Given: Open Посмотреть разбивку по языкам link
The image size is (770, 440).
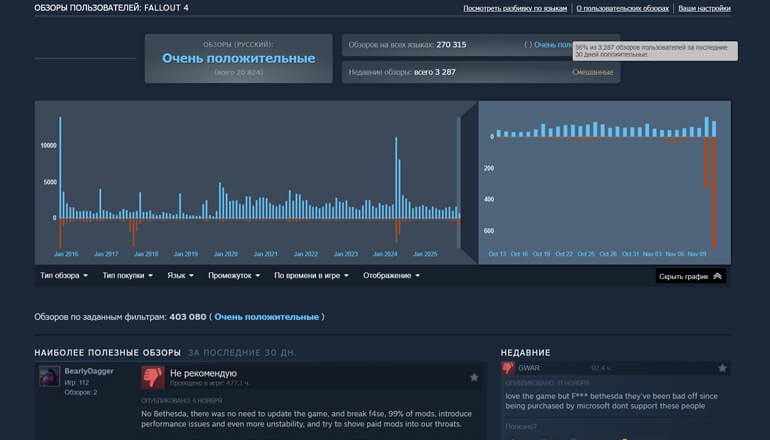Looking at the screenshot, I should (x=515, y=8).
